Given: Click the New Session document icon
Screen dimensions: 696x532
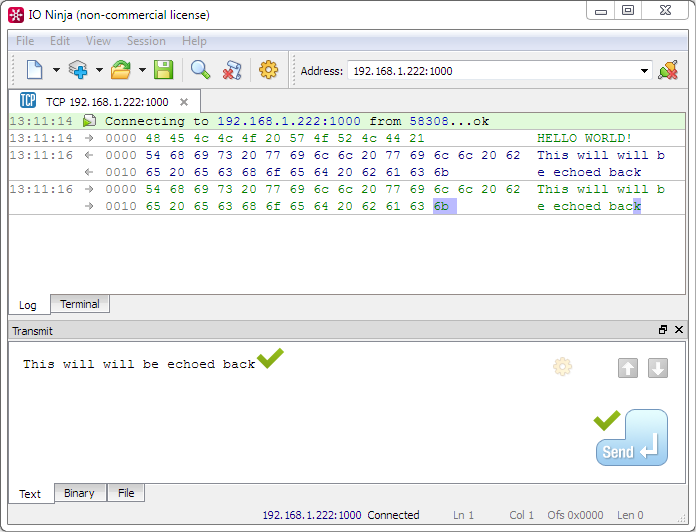Looking at the screenshot, I should 34,70.
